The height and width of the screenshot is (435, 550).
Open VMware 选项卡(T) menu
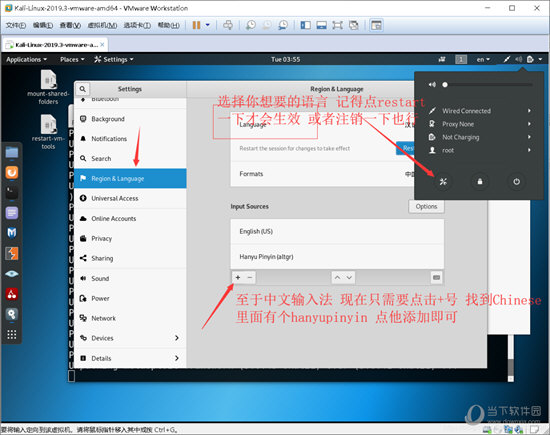coord(137,25)
